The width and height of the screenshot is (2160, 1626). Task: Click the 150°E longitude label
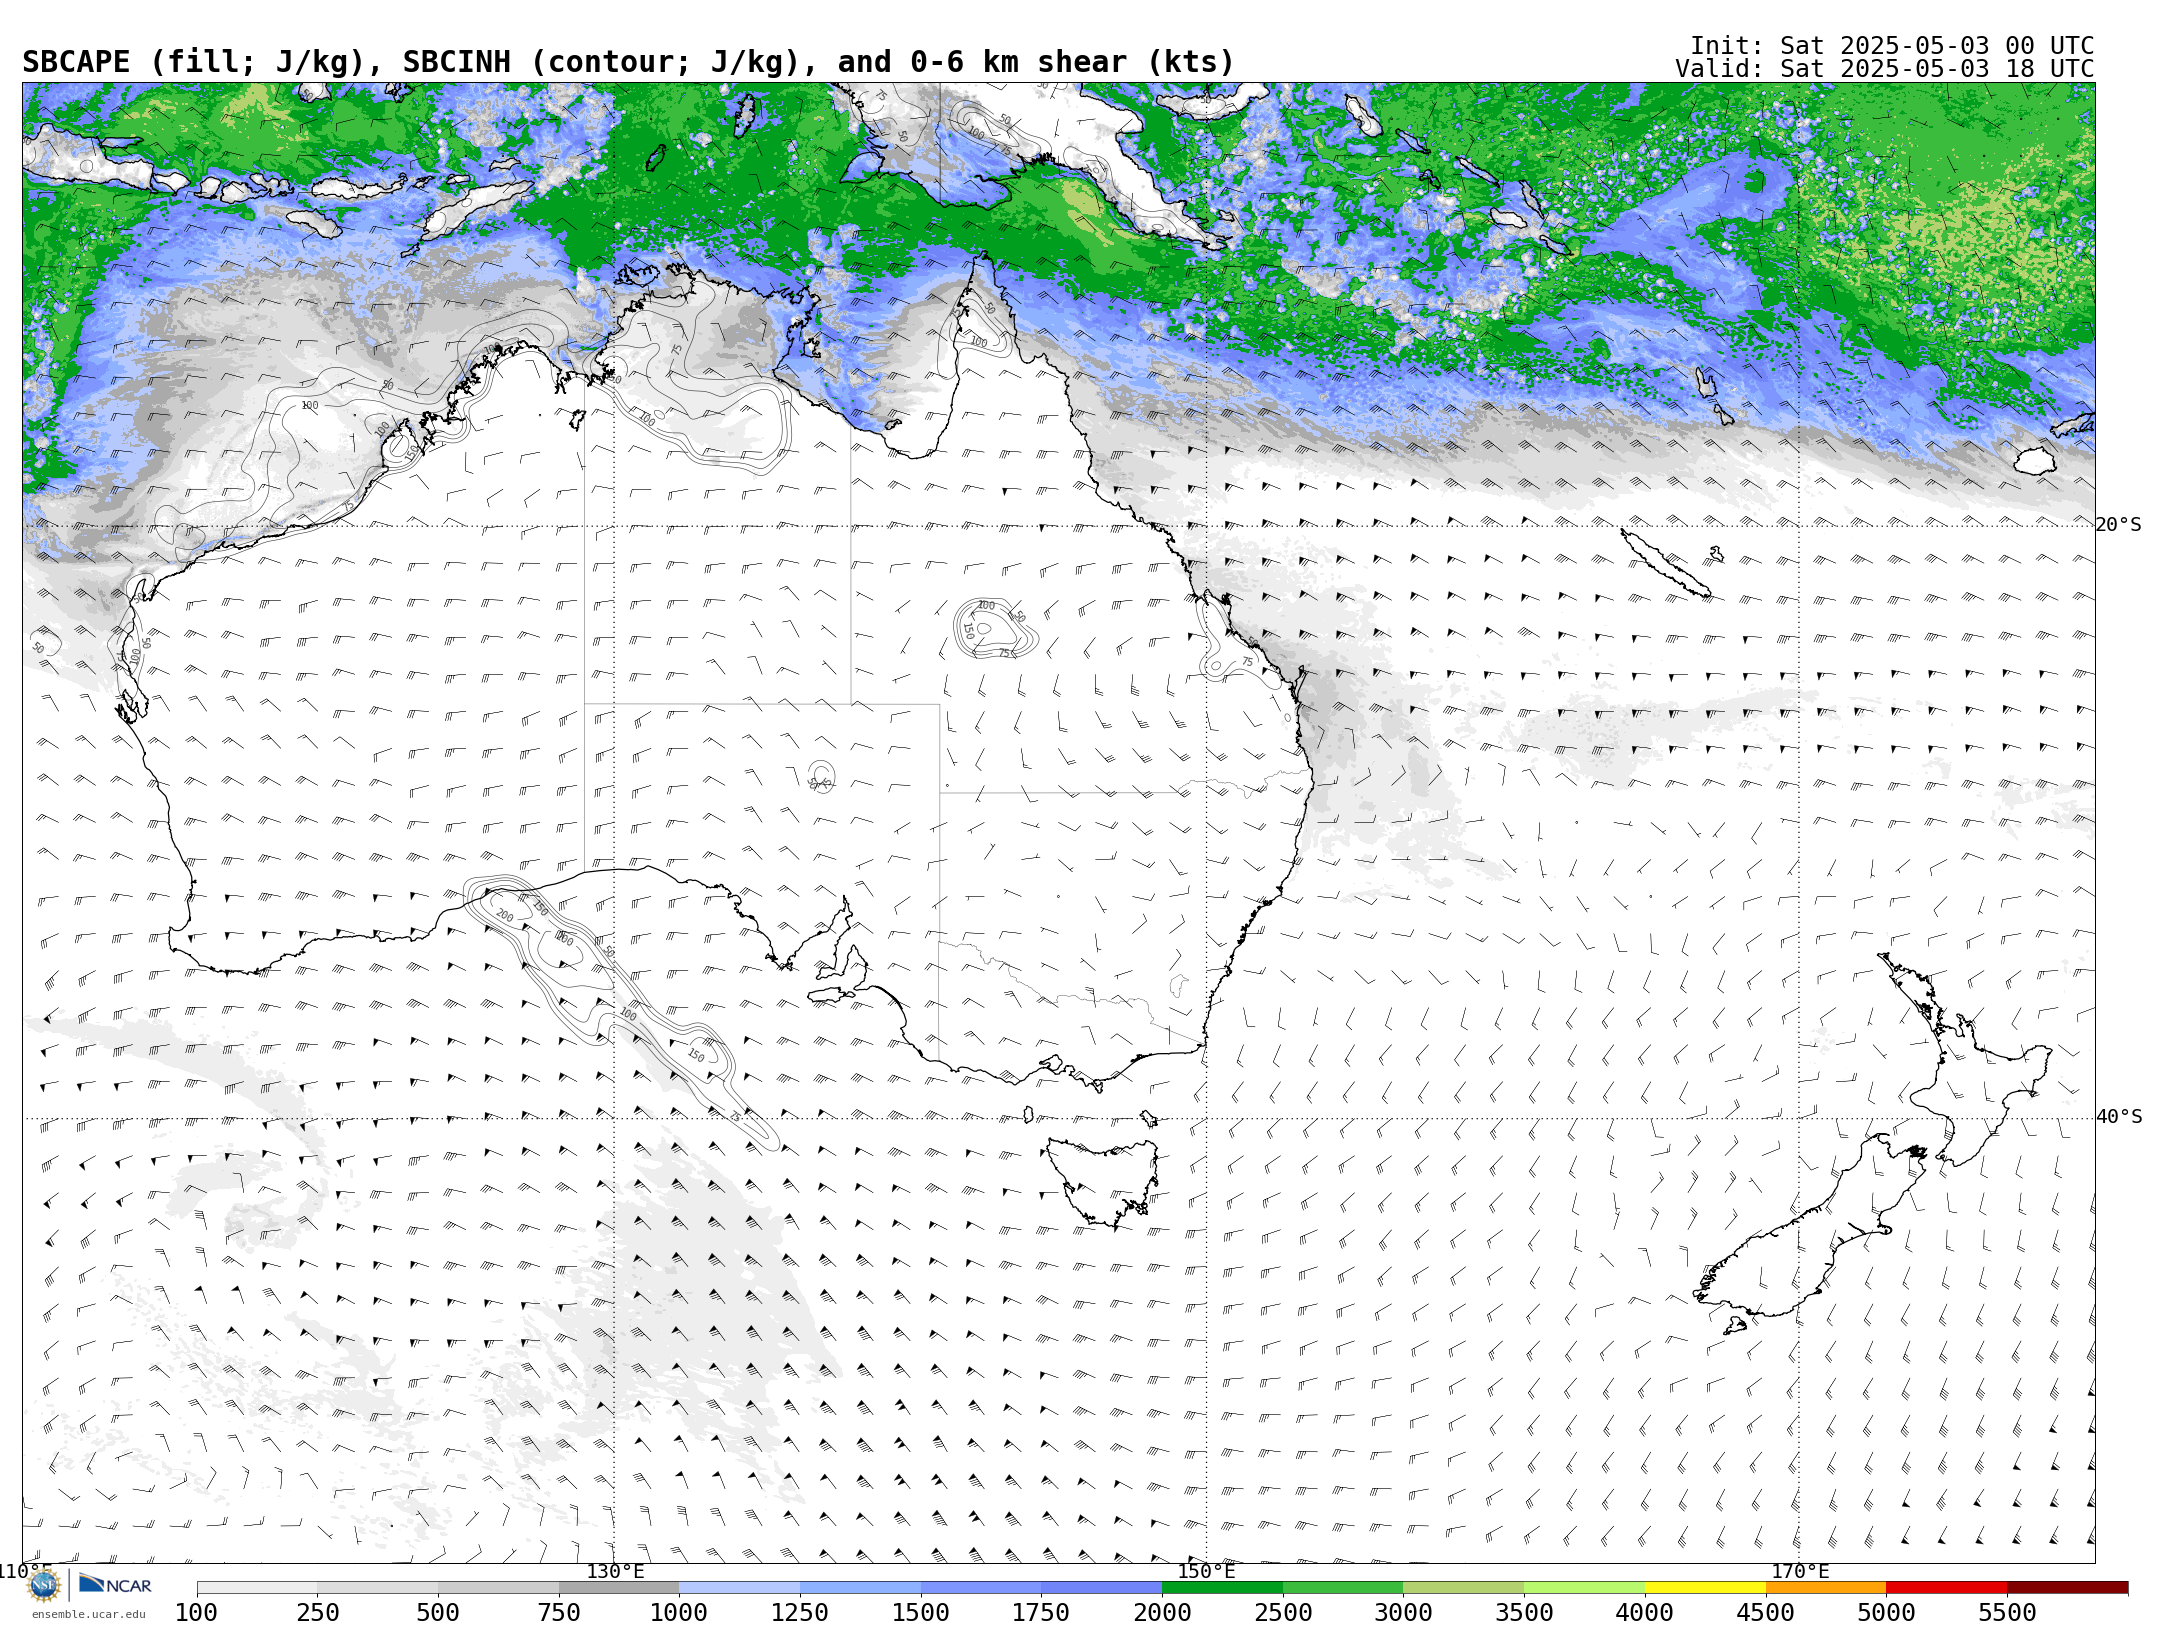[1206, 1571]
